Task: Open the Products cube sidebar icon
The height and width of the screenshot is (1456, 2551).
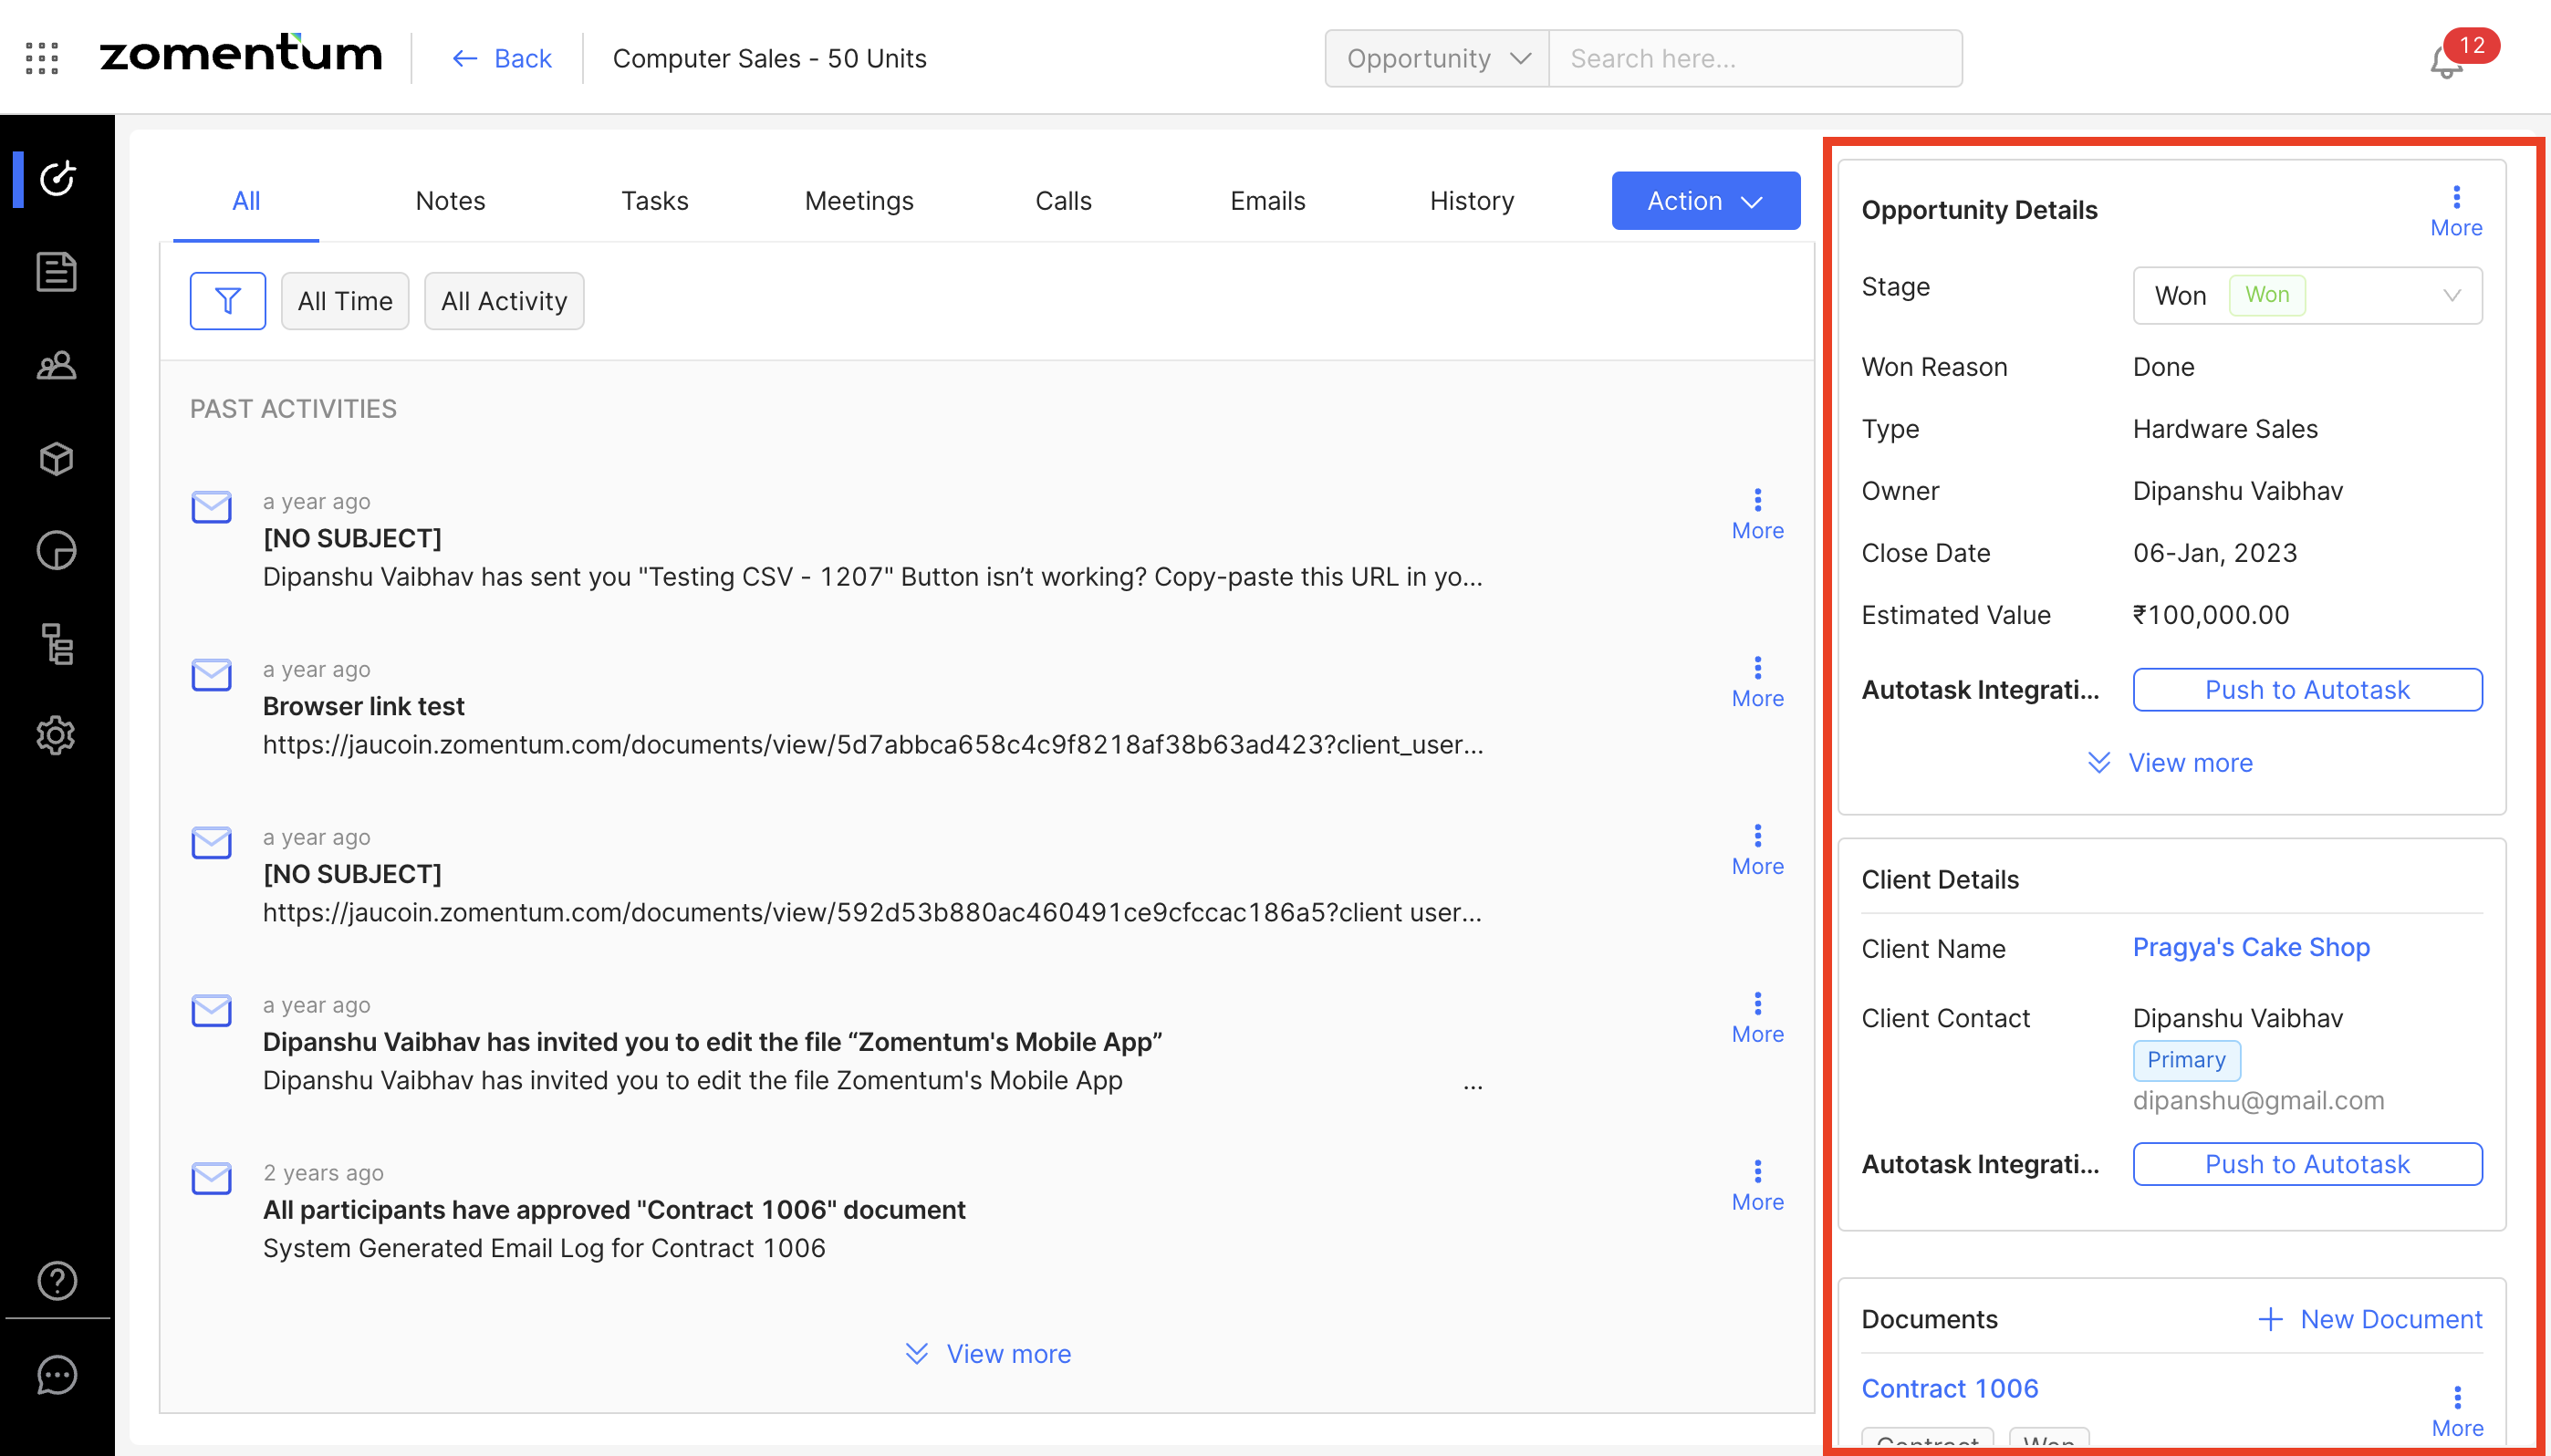Action: coord(56,459)
